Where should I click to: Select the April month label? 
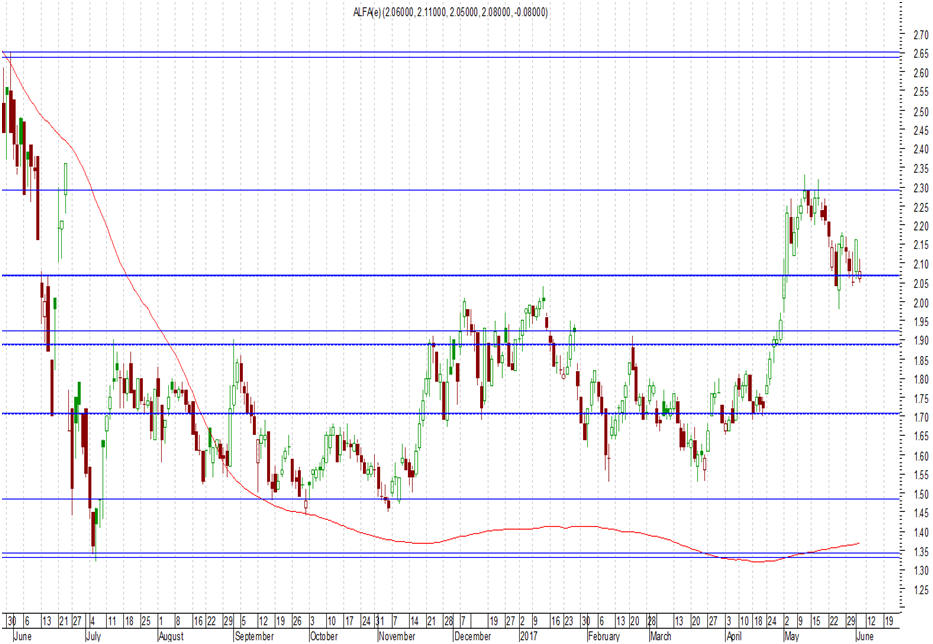(734, 636)
